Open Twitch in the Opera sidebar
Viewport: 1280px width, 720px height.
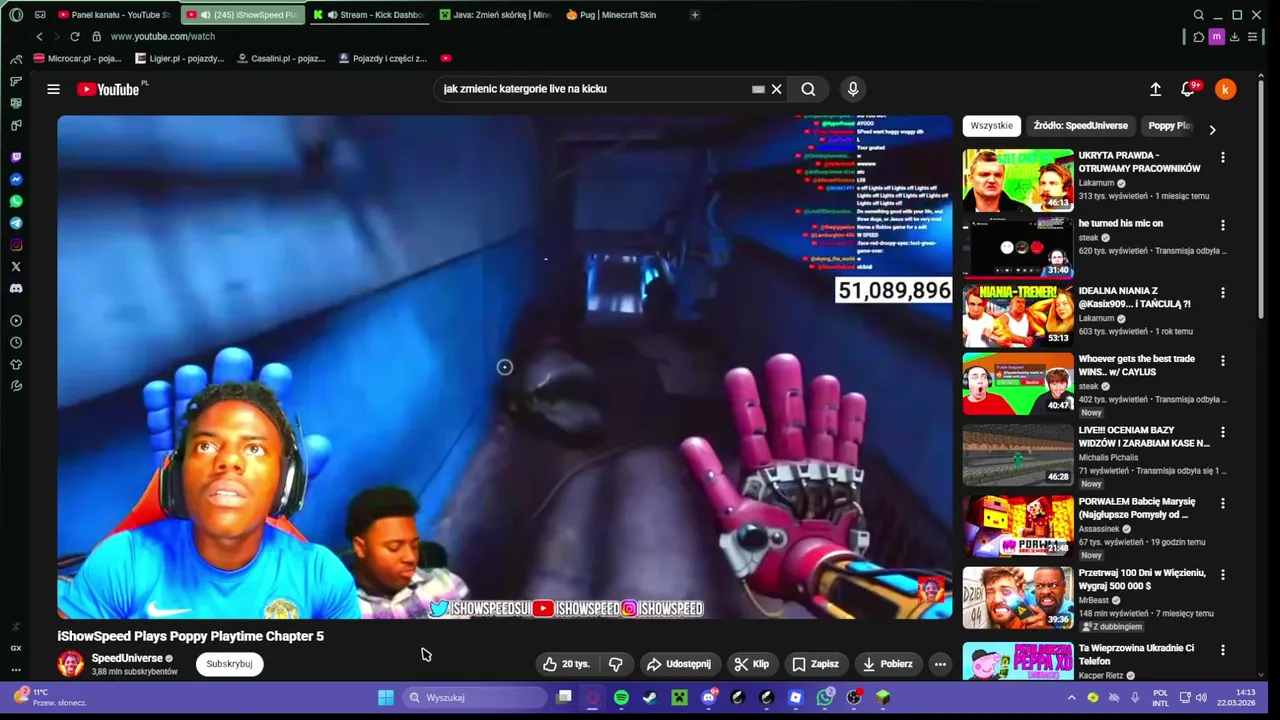tap(16, 157)
